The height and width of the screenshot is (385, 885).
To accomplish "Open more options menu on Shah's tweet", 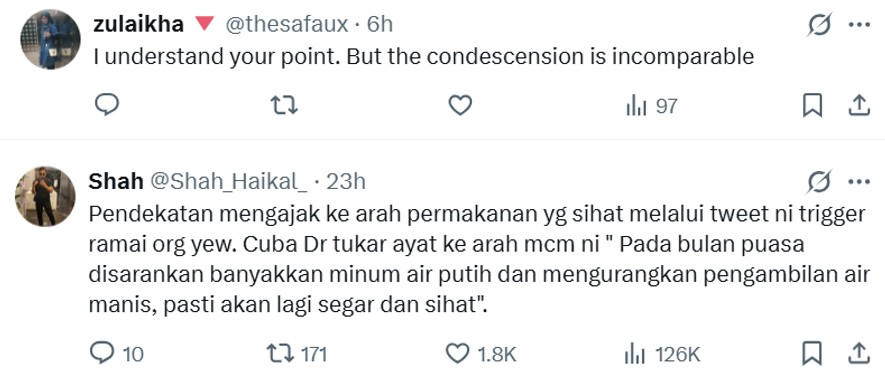I will click(859, 182).
